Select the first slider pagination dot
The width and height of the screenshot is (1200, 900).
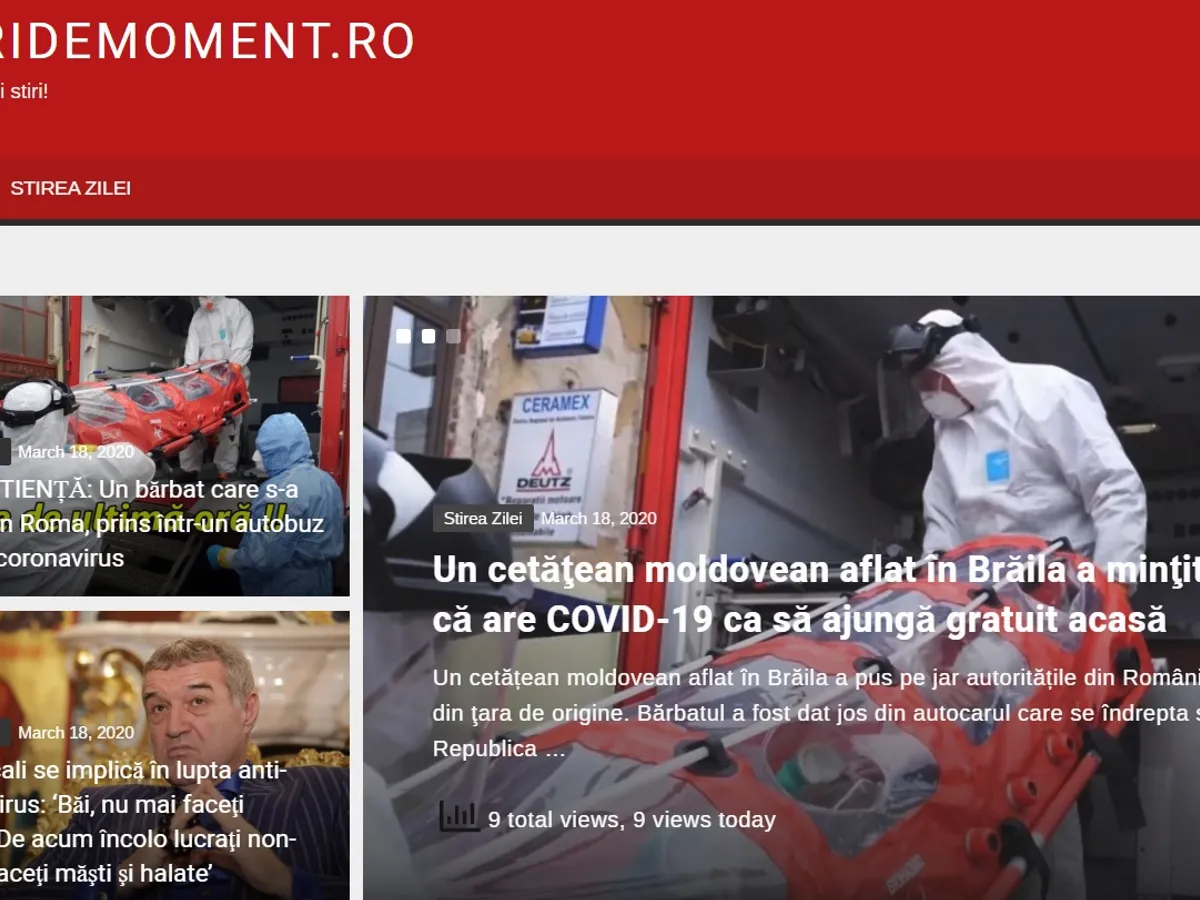click(x=403, y=336)
